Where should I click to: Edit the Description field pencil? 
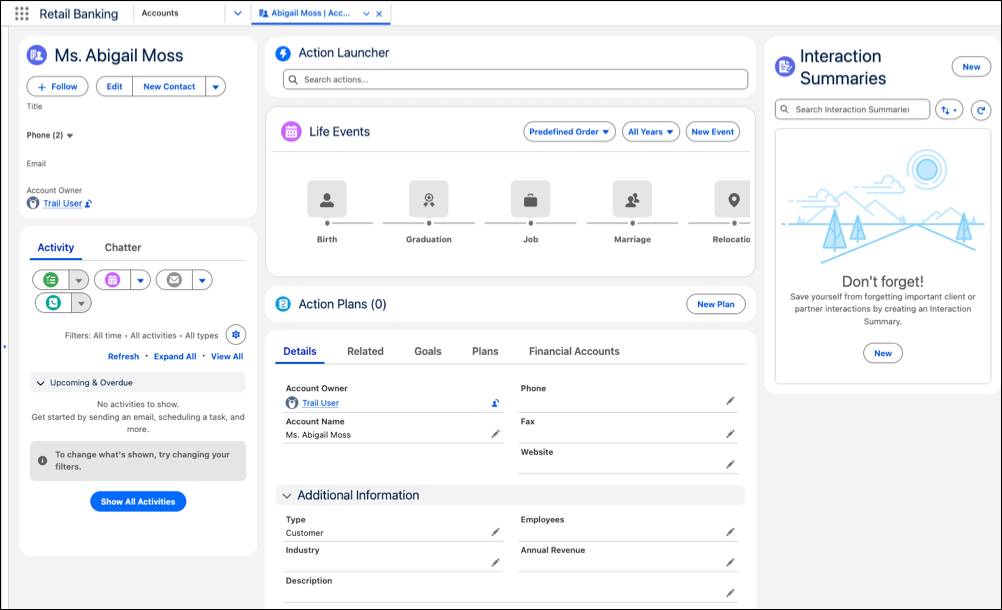tap(730, 593)
